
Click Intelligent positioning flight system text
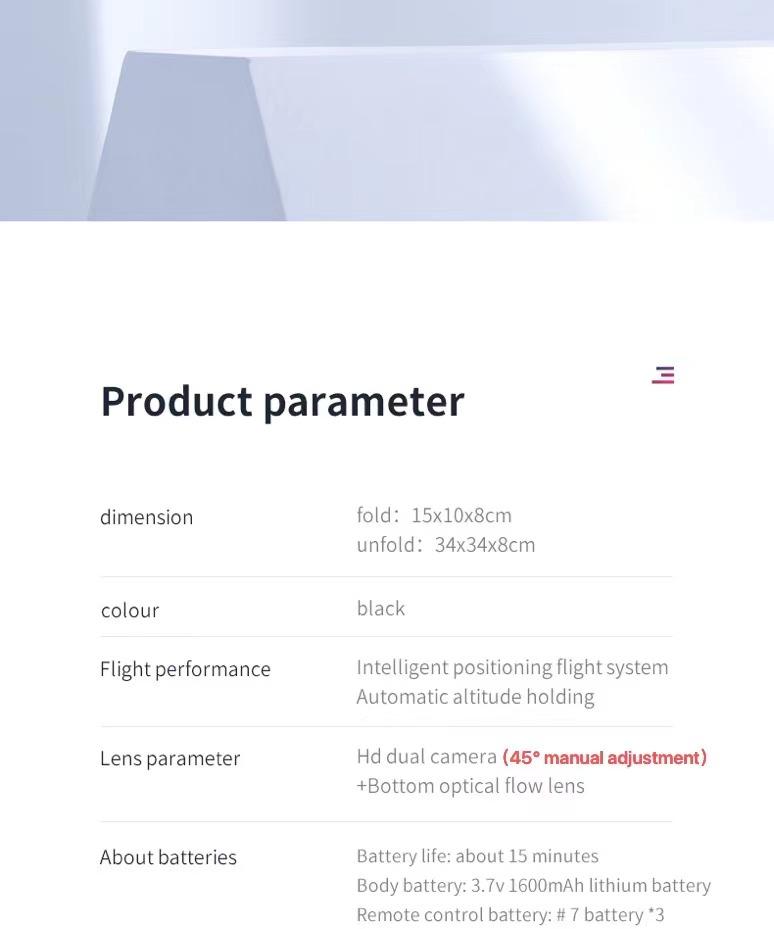click(x=512, y=667)
